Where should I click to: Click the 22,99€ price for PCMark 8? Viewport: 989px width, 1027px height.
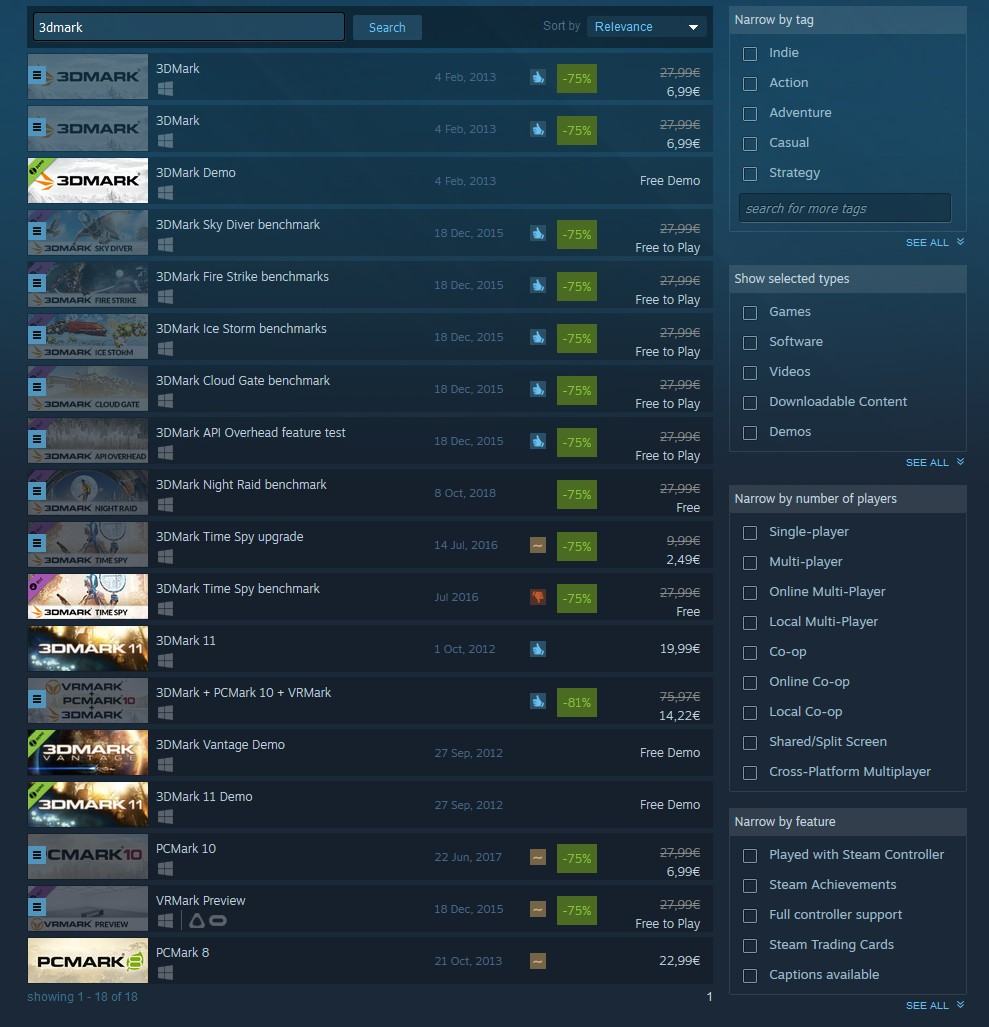click(x=680, y=961)
